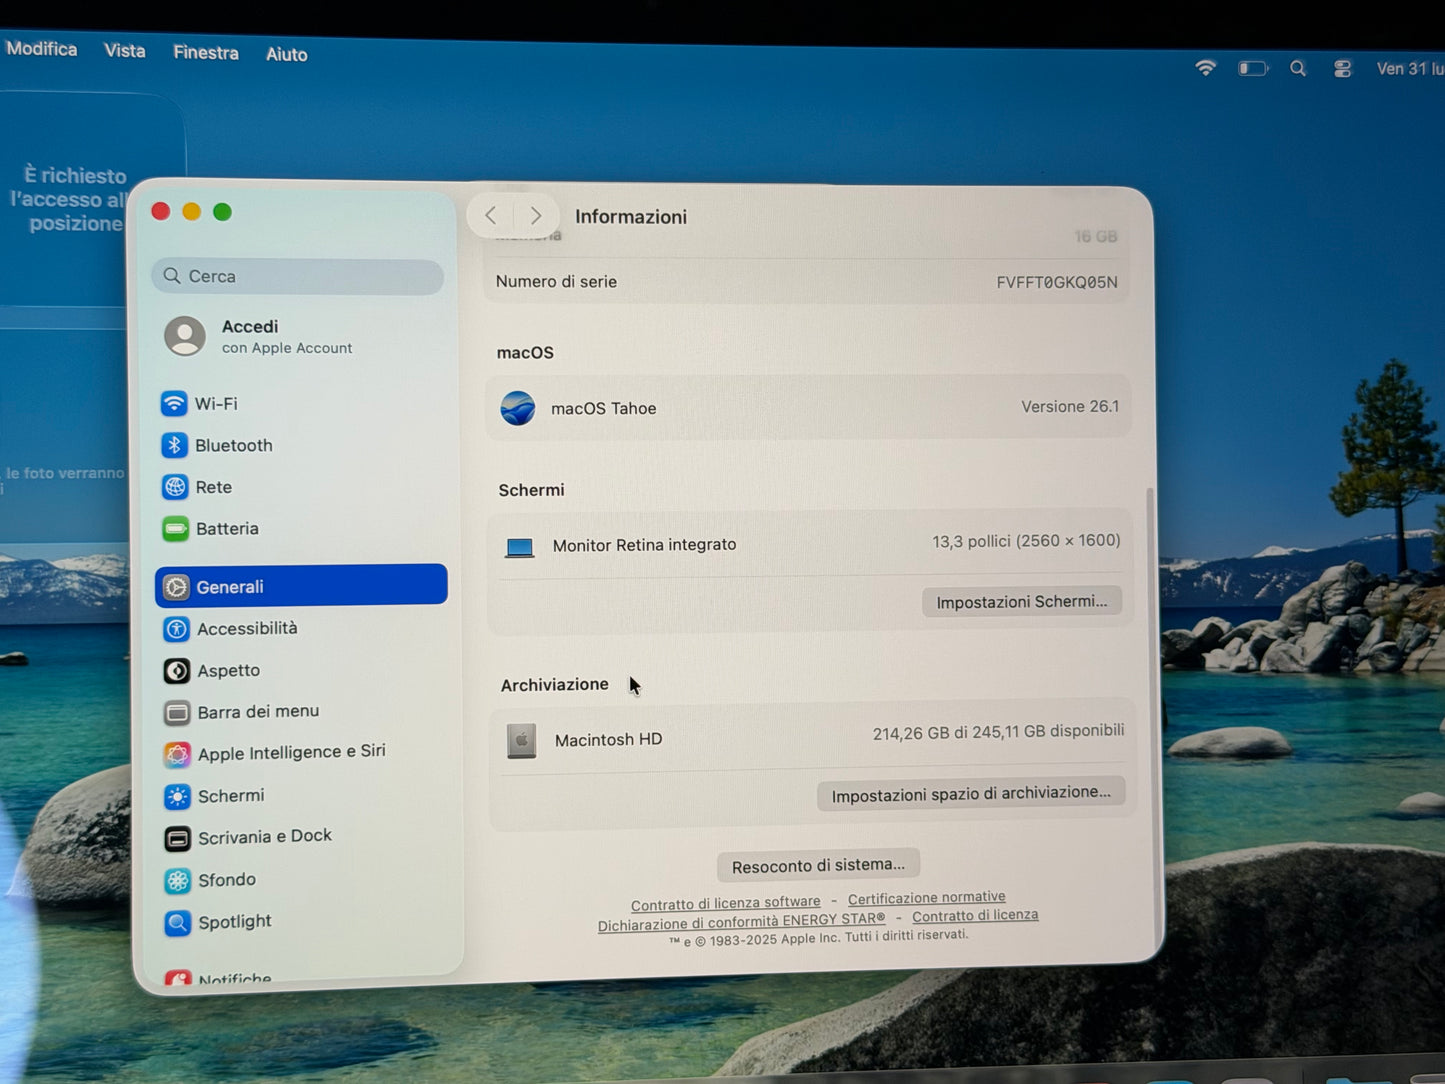This screenshot has width=1445, height=1084.
Task: Open Apple Intelligence e Siri icon
Action: (177, 754)
